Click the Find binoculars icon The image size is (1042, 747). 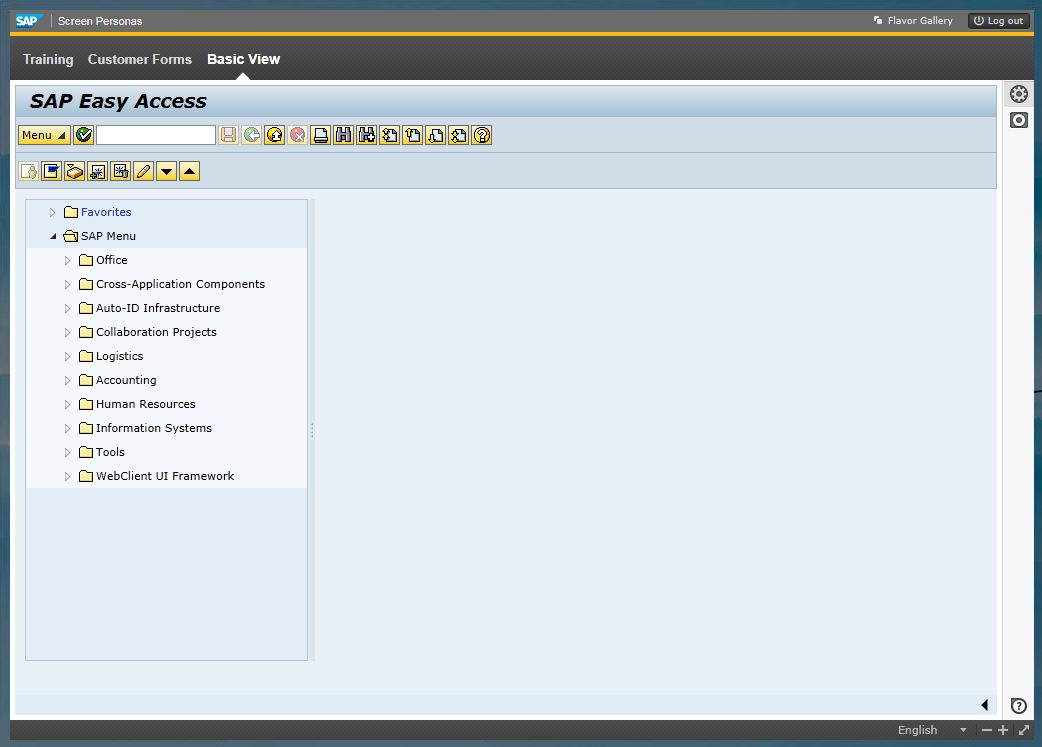point(344,136)
